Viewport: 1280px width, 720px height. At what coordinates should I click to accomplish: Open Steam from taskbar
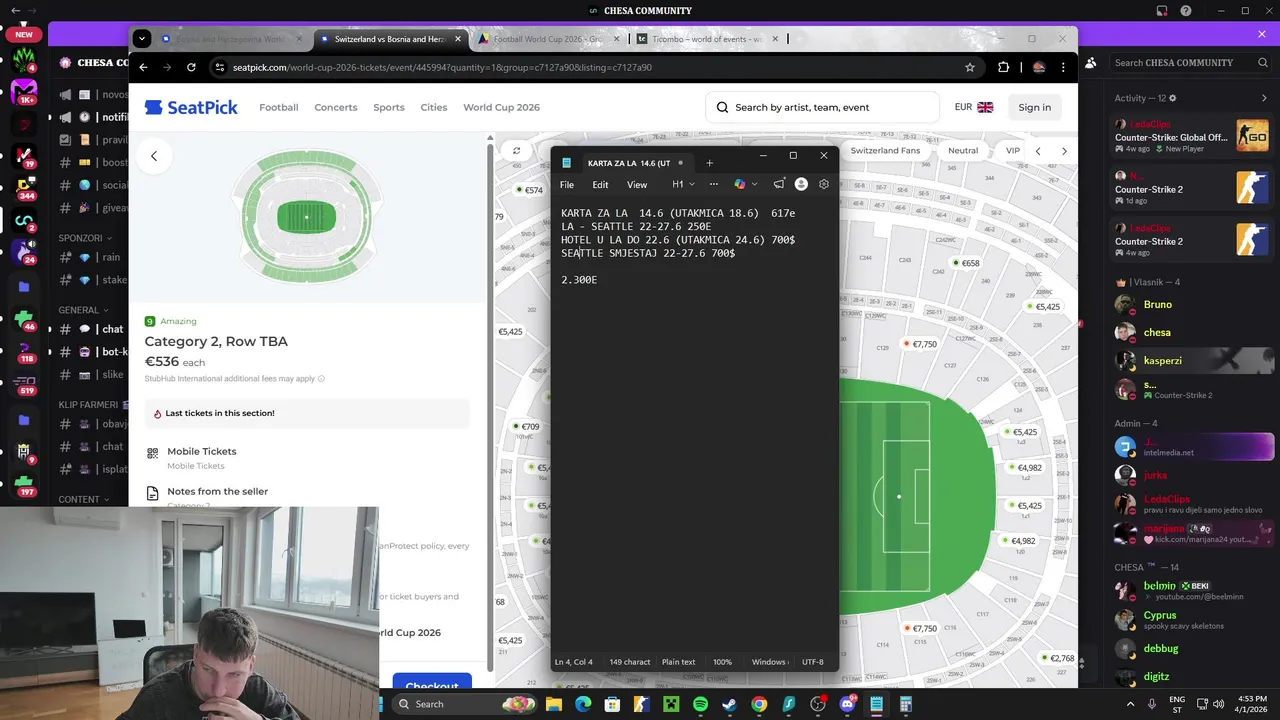pos(730,704)
